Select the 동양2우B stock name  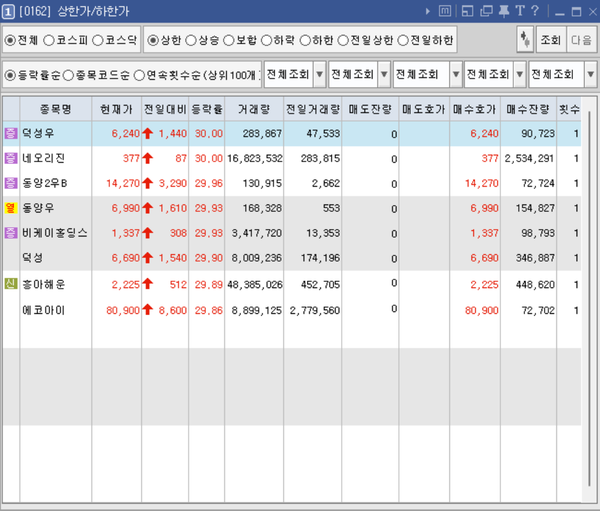44,183
